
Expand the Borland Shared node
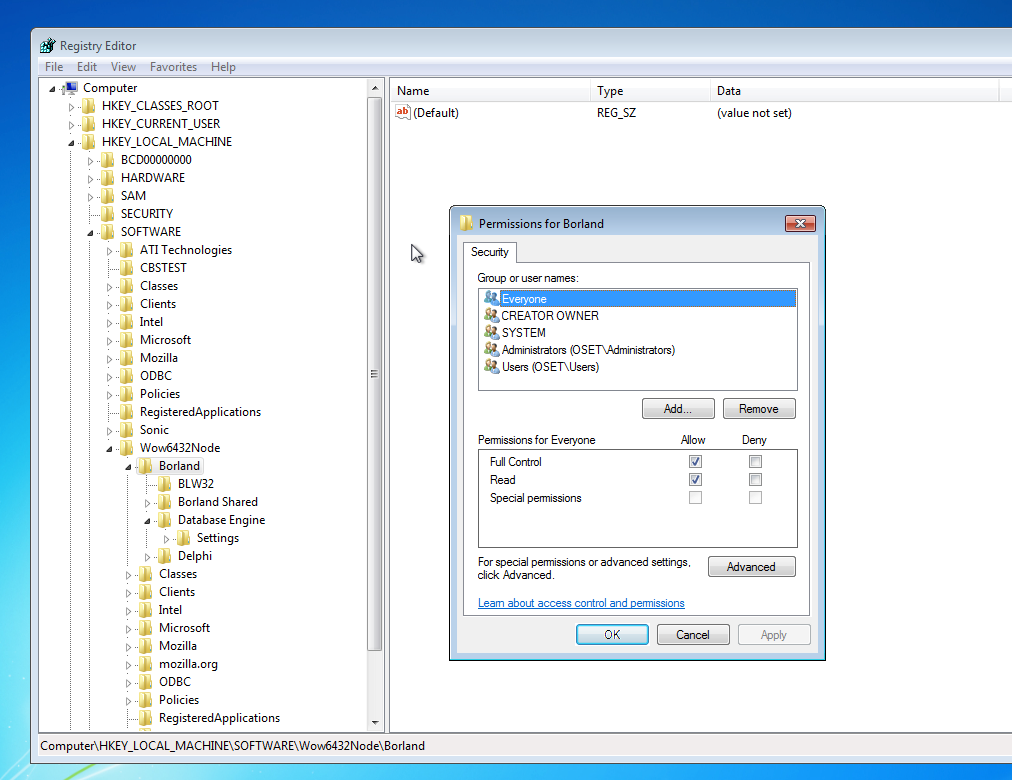[147, 503]
